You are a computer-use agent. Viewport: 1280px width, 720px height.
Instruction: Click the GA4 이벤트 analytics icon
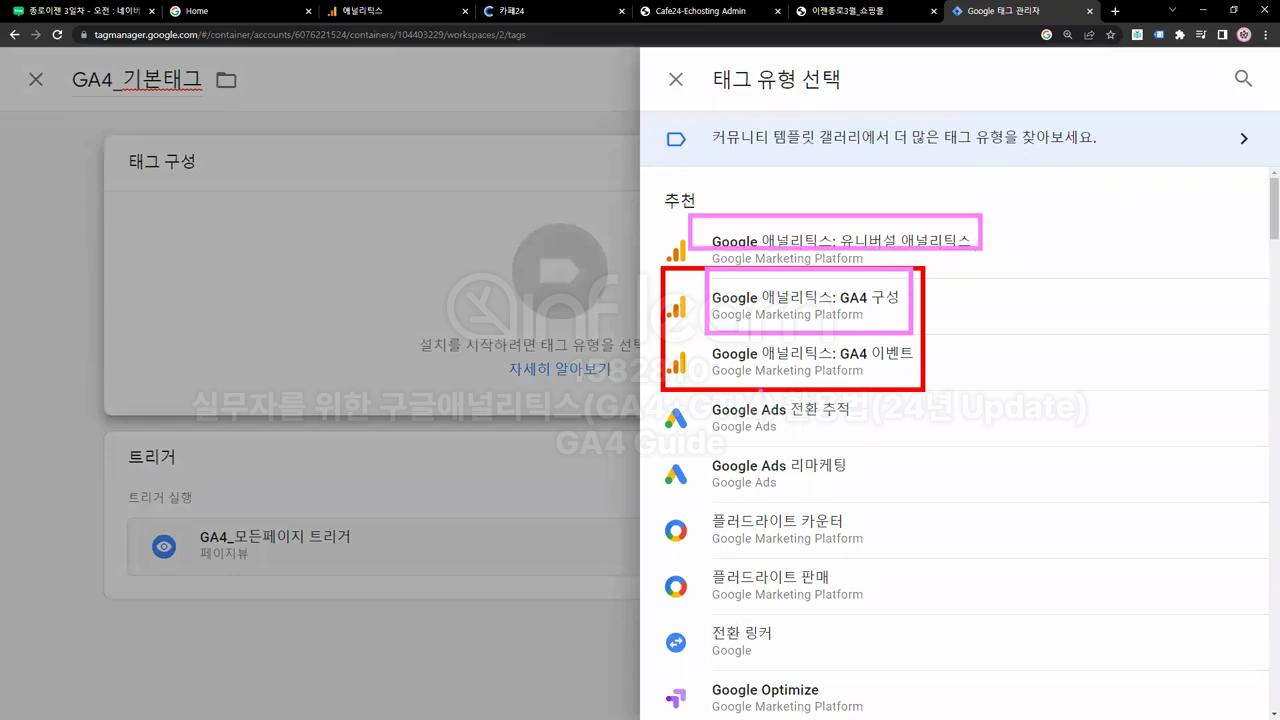pos(677,362)
